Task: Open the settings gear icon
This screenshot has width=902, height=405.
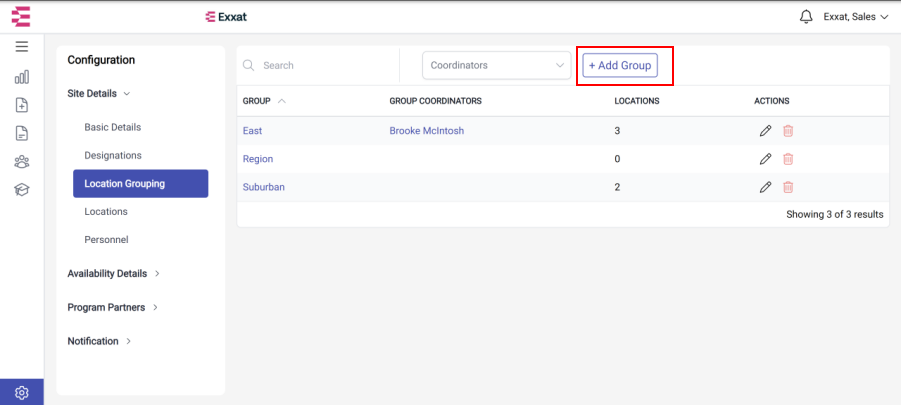Action: pyautogui.click(x=22, y=392)
